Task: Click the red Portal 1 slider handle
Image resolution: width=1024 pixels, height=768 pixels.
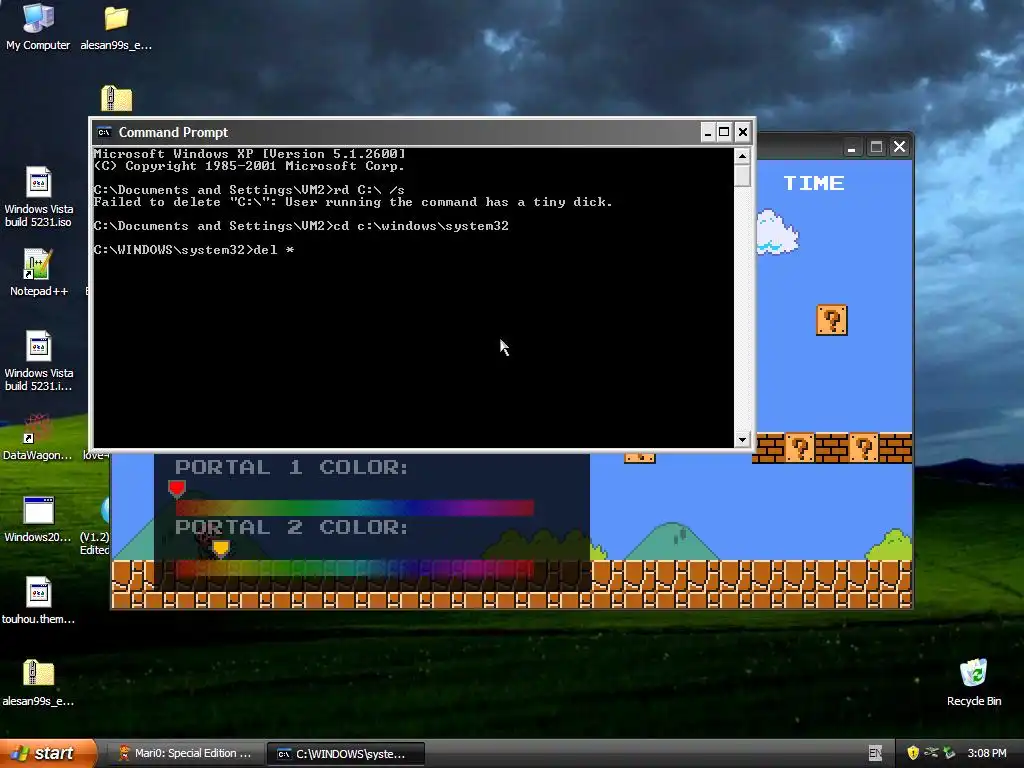Action: point(176,488)
